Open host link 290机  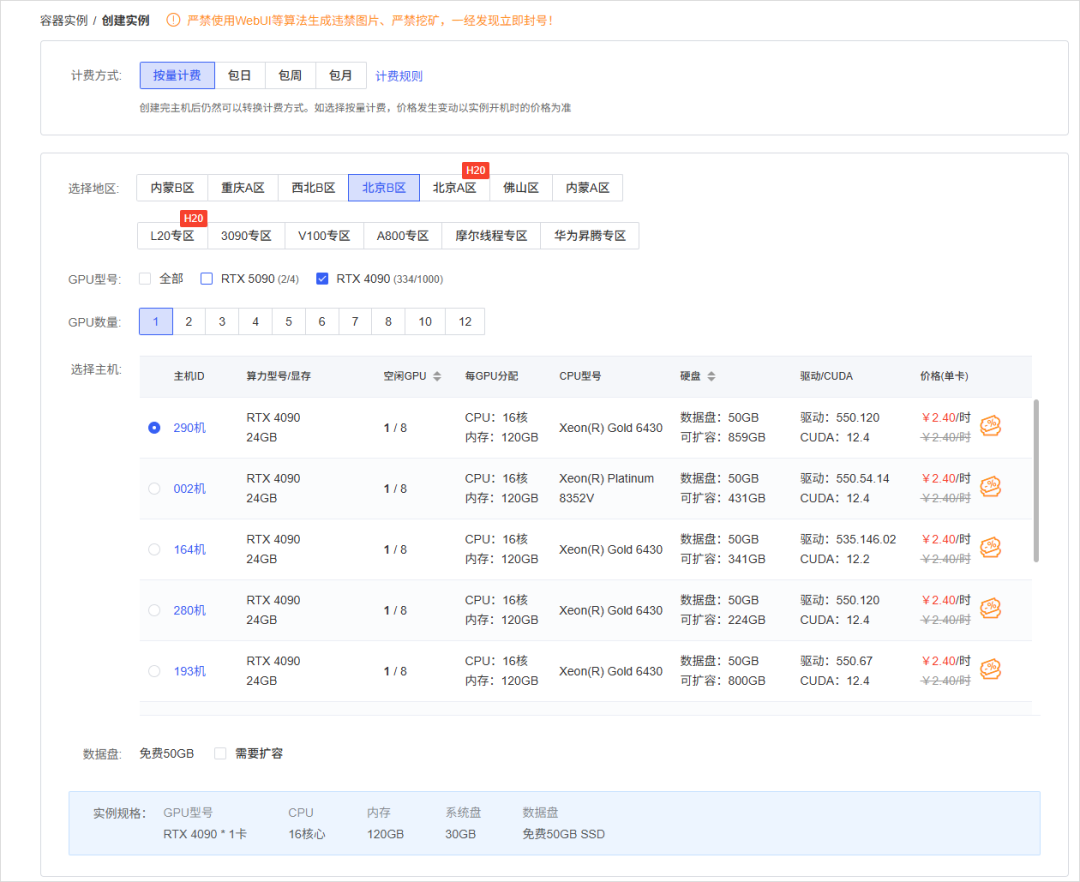189,428
